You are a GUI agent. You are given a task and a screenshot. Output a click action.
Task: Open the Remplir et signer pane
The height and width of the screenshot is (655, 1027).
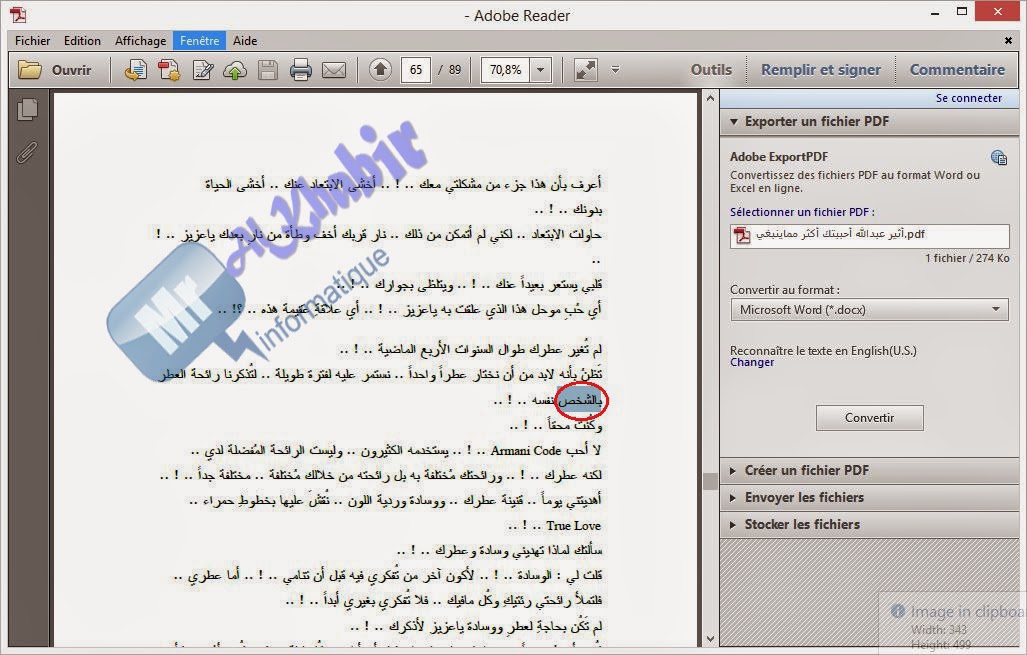(x=821, y=69)
